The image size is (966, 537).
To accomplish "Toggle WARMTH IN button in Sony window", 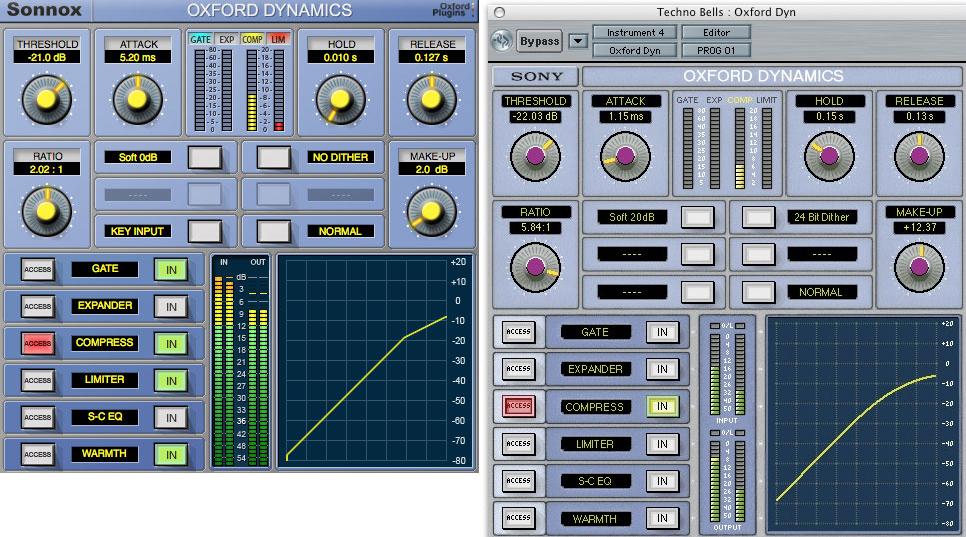I will click(x=662, y=518).
